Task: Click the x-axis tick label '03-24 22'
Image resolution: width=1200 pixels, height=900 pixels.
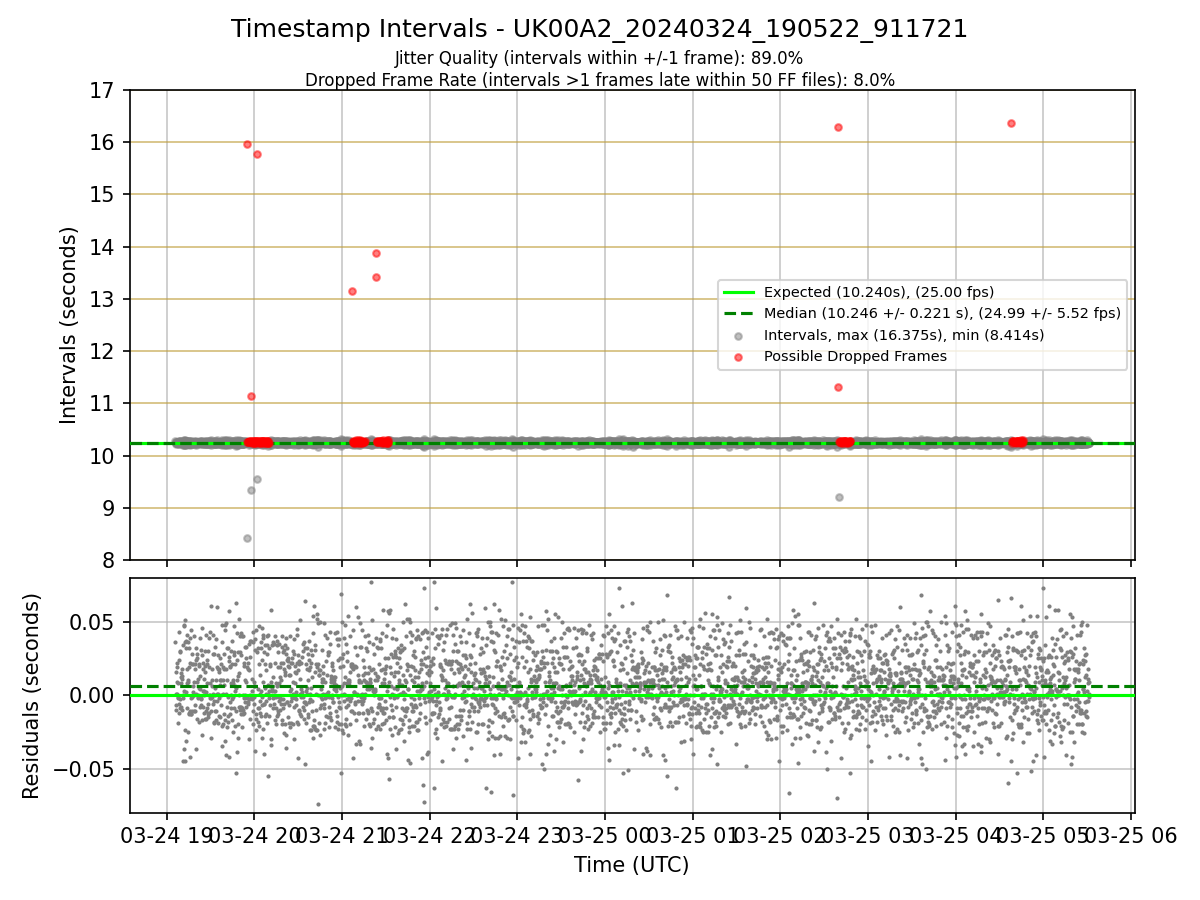Action: click(429, 835)
